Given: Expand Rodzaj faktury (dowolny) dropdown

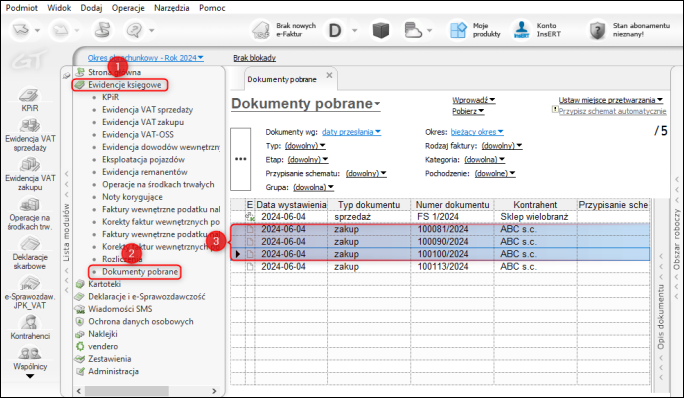Looking at the screenshot, I should 502,146.
